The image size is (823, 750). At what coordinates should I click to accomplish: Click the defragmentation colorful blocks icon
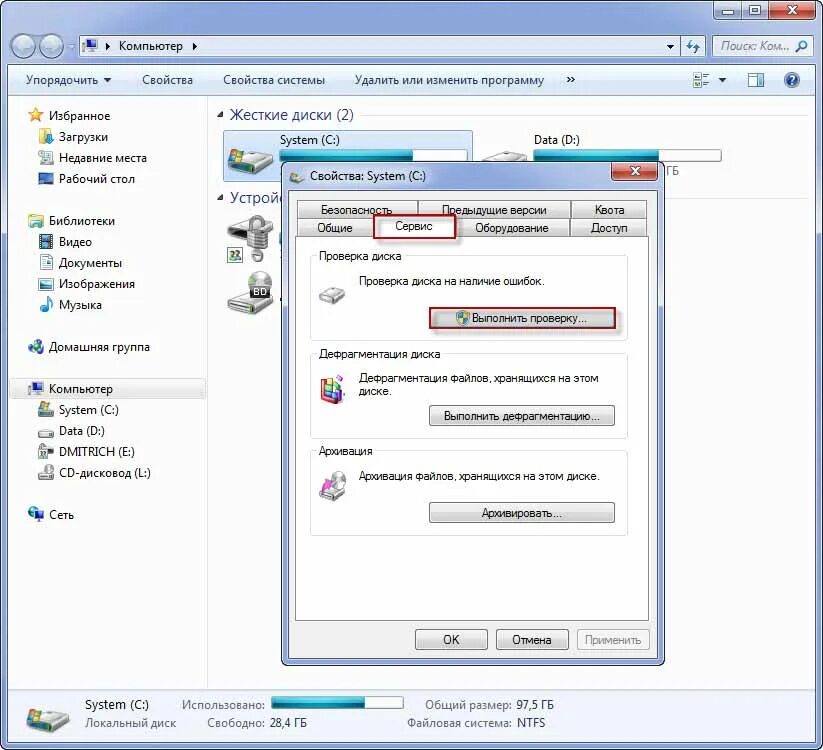coord(333,389)
